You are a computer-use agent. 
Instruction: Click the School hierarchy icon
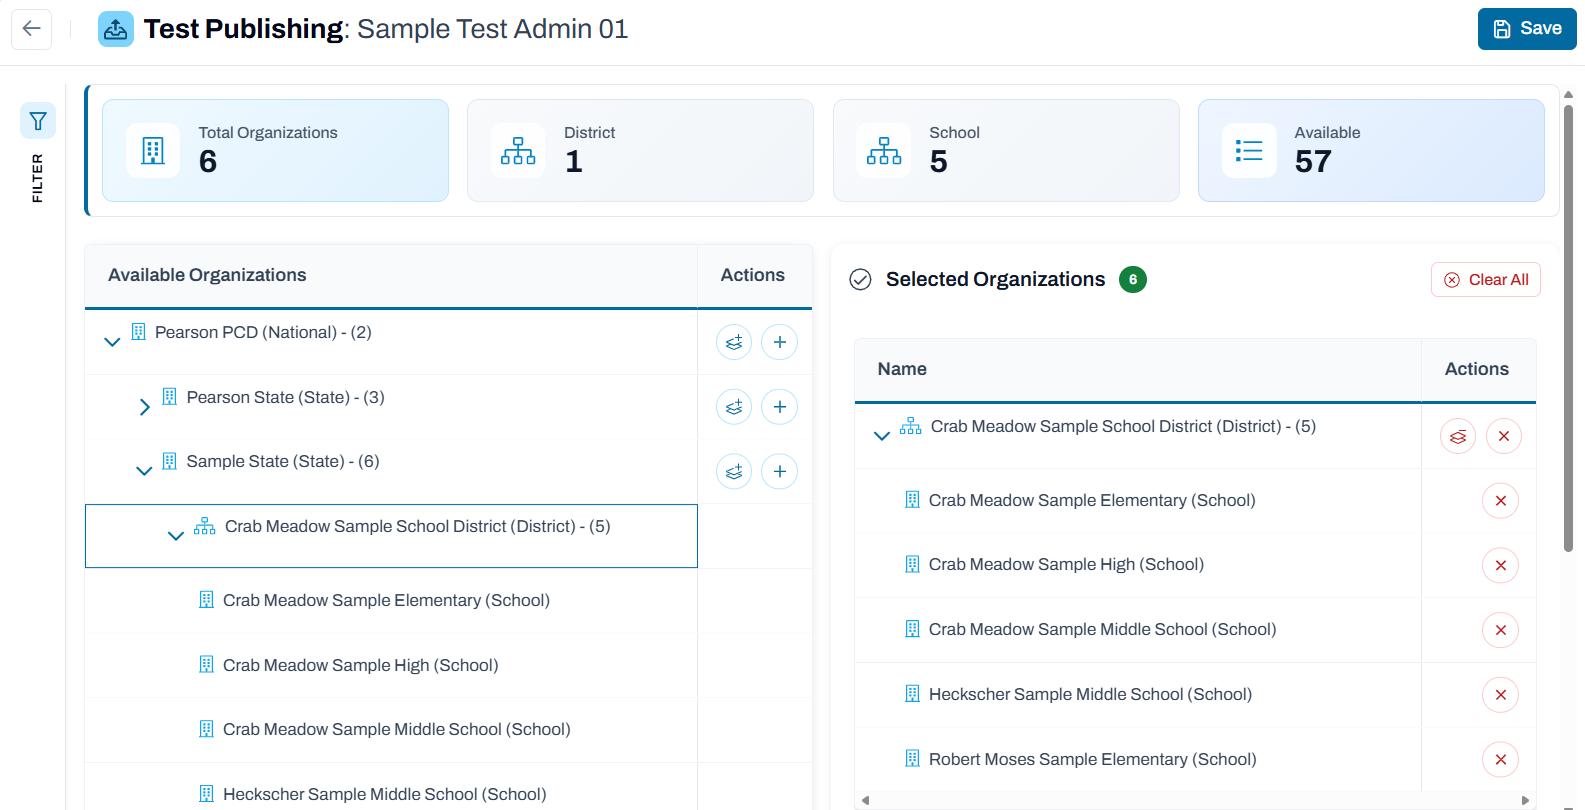(884, 151)
